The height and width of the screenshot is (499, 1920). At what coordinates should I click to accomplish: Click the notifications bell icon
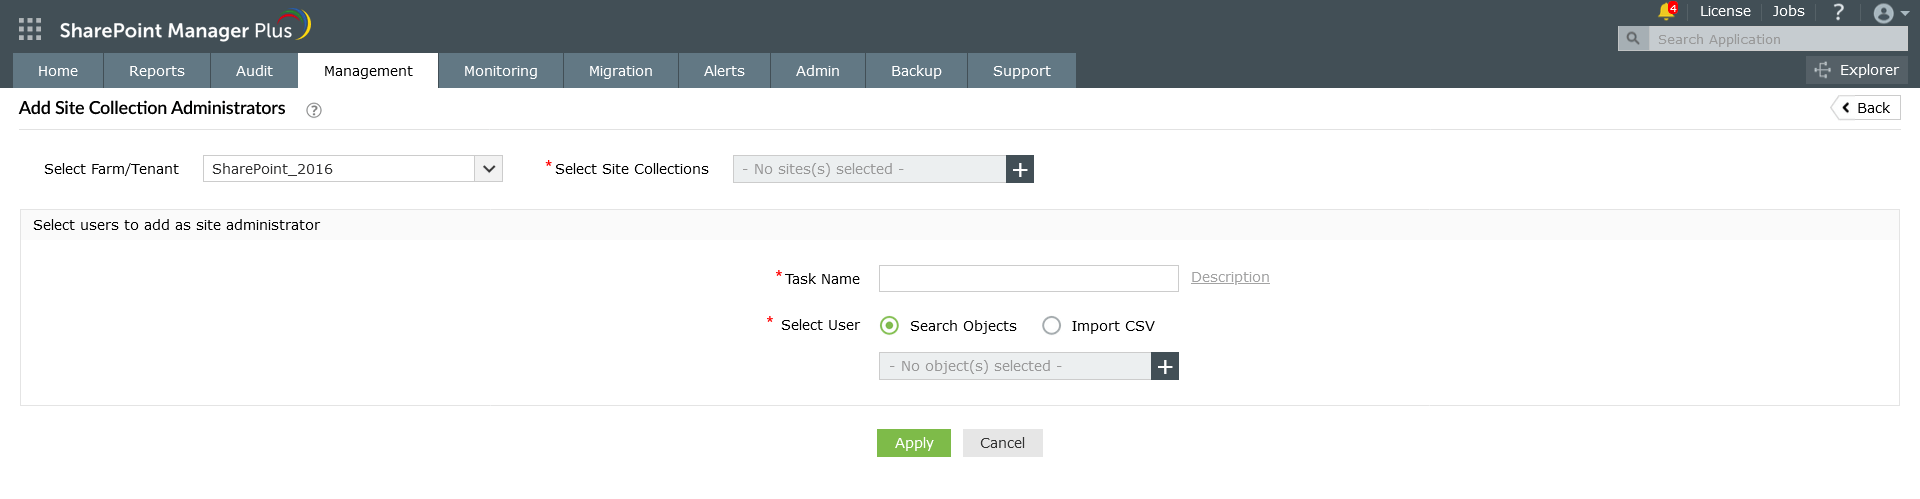(x=1665, y=12)
